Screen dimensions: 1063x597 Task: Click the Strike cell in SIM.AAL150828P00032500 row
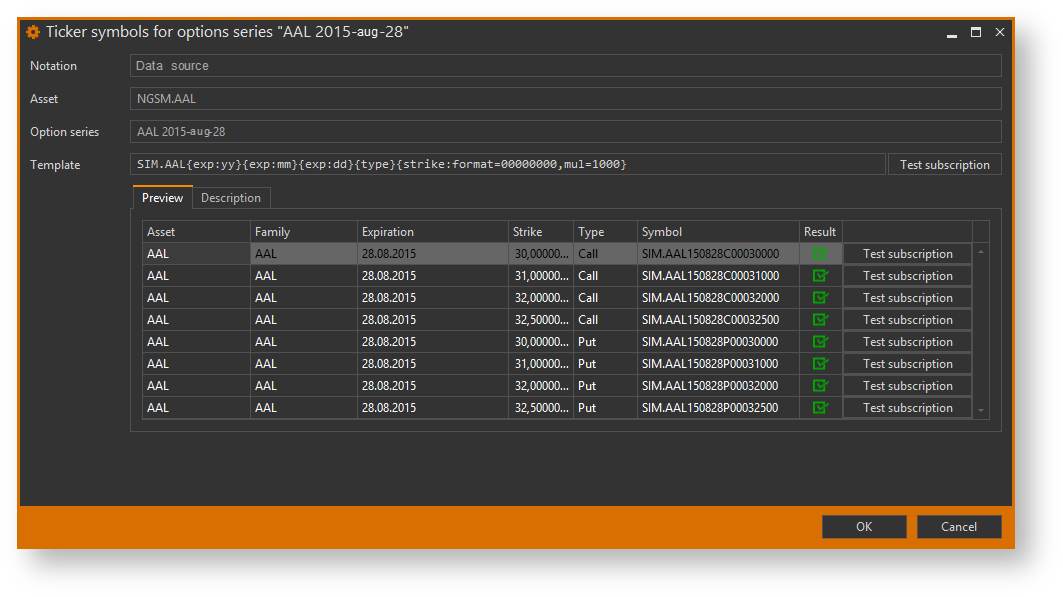coord(541,408)
